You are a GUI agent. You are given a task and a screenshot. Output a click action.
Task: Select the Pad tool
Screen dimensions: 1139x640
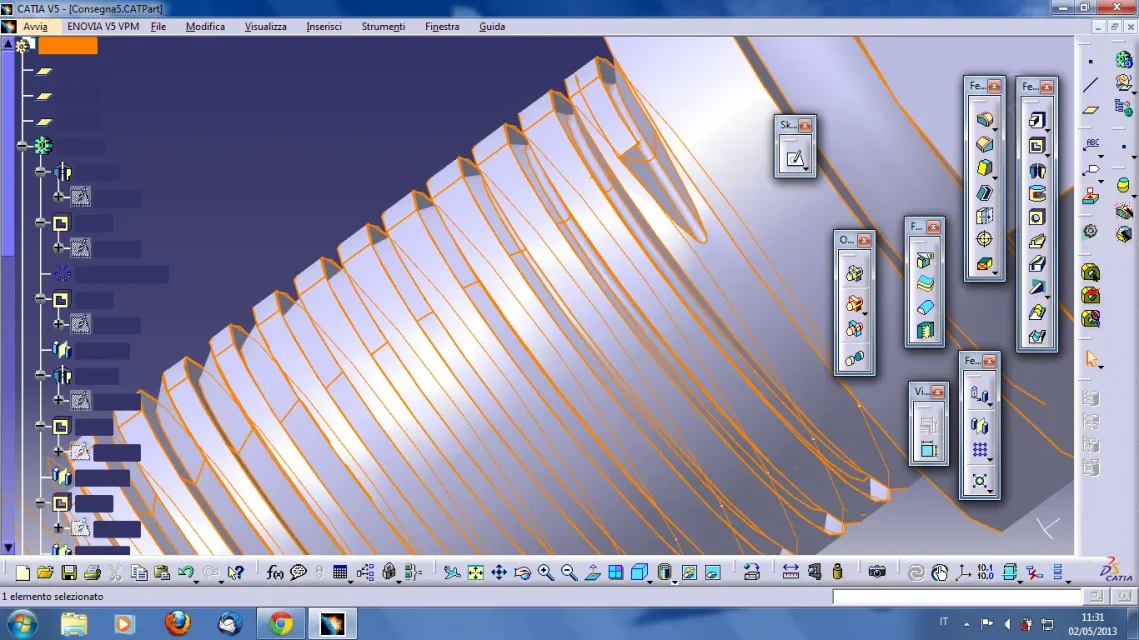(1037, 121)
